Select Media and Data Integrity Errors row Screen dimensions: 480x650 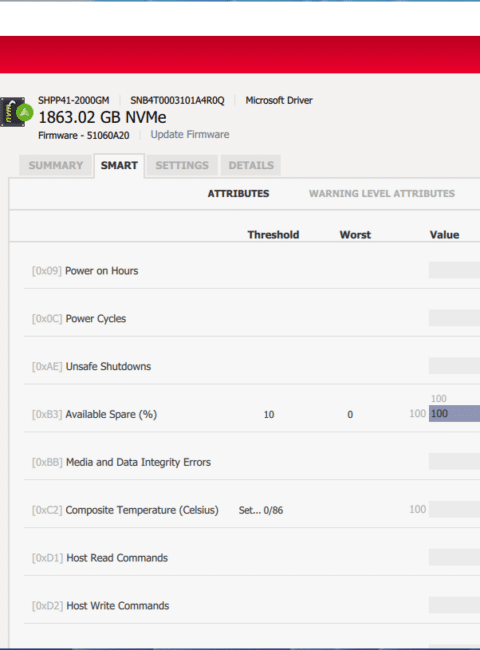252,462
